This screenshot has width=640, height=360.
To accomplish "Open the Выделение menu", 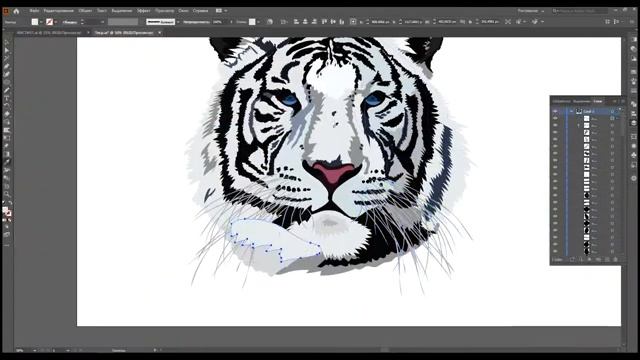I will [122, 11].
